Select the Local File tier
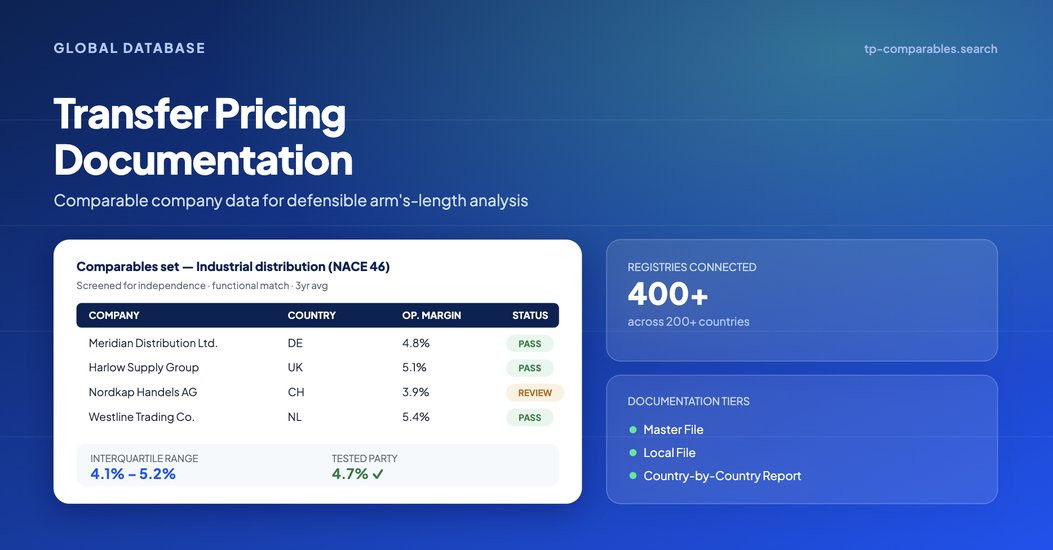Viewport: 1053px width, 550px height. (670, 453)
